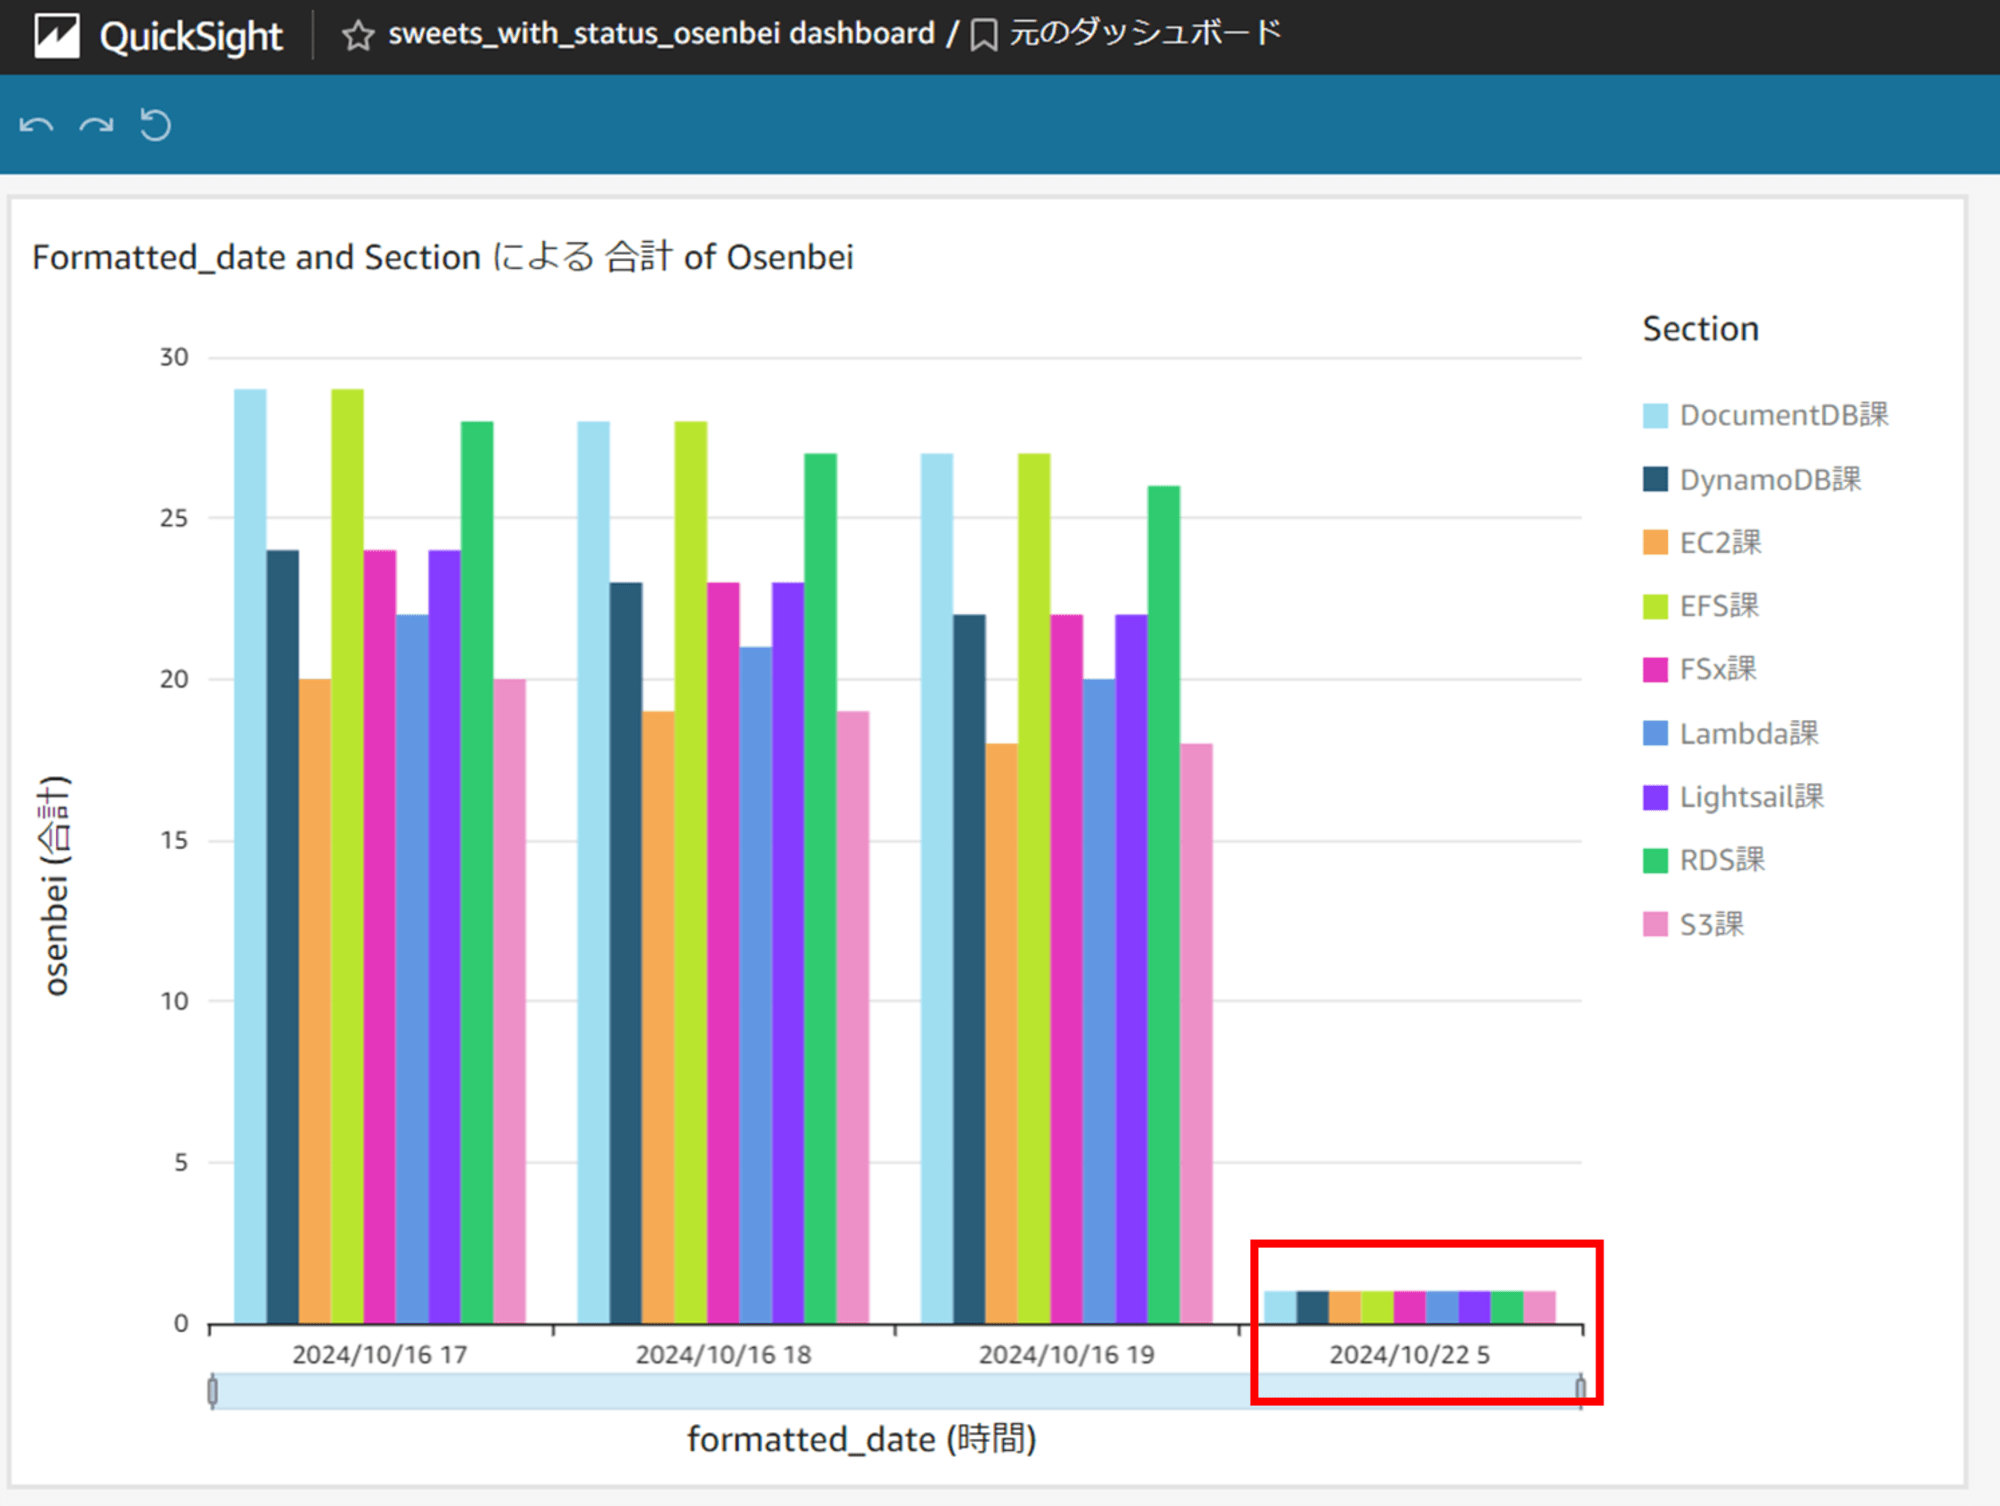The height and width of the screenshot is (1506, 2000).
Task: Click the QuickSight home text
Action: pyautogui.click(x=191, y=38)
